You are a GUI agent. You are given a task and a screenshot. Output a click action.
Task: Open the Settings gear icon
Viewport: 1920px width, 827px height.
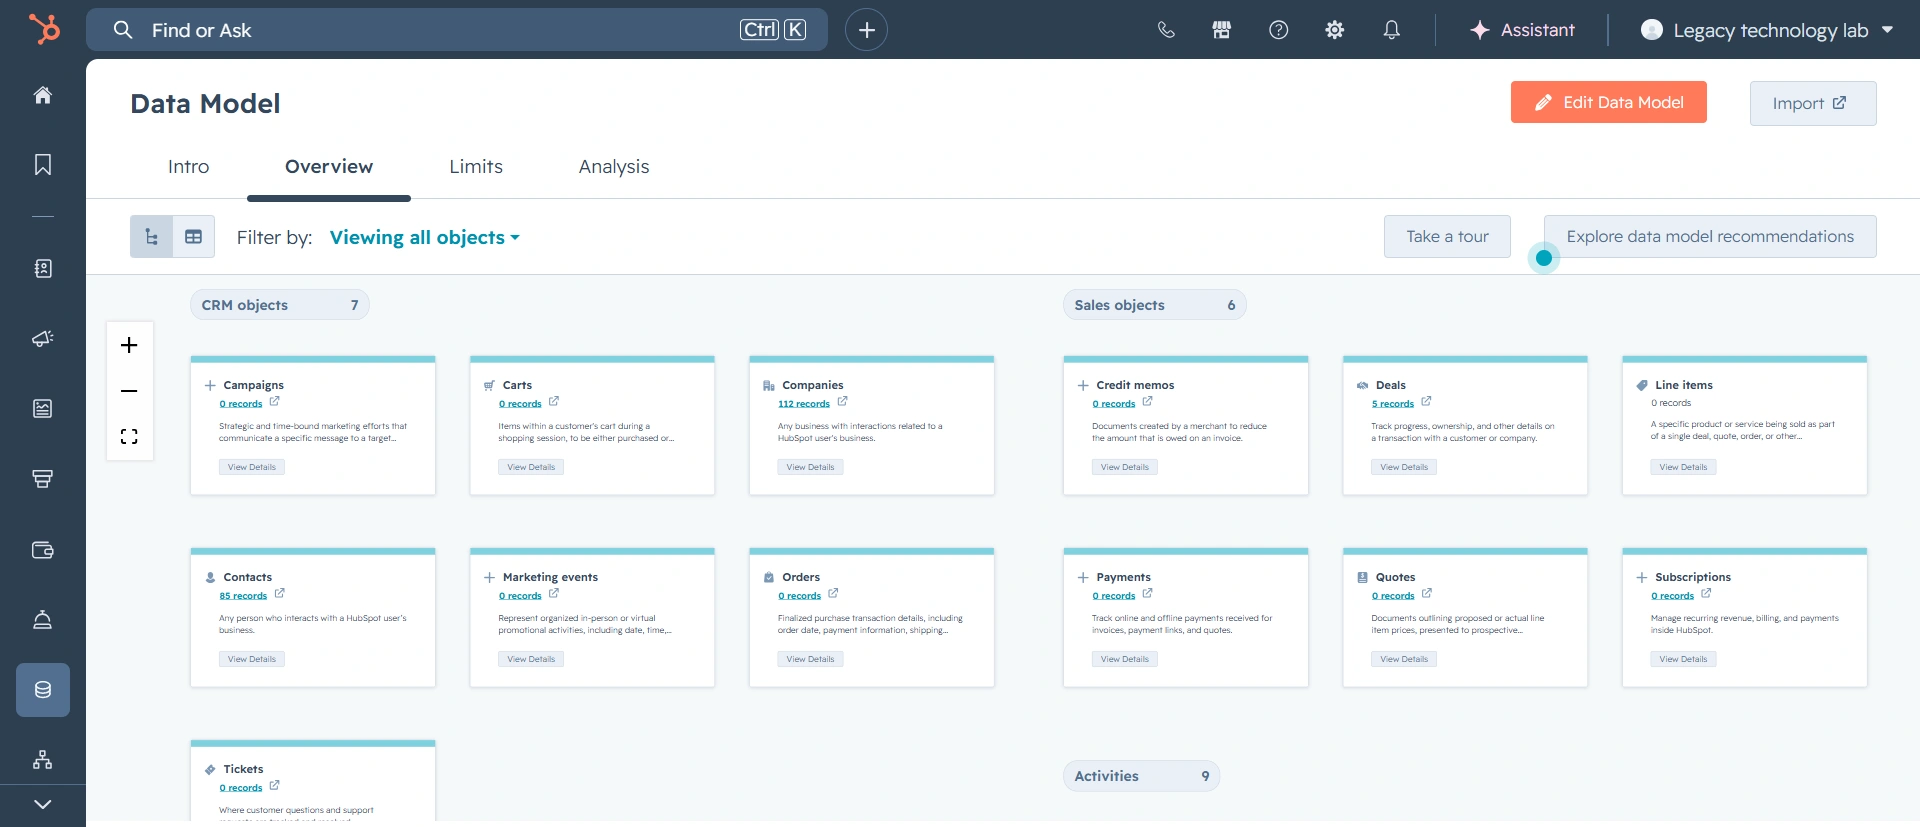1335,30
